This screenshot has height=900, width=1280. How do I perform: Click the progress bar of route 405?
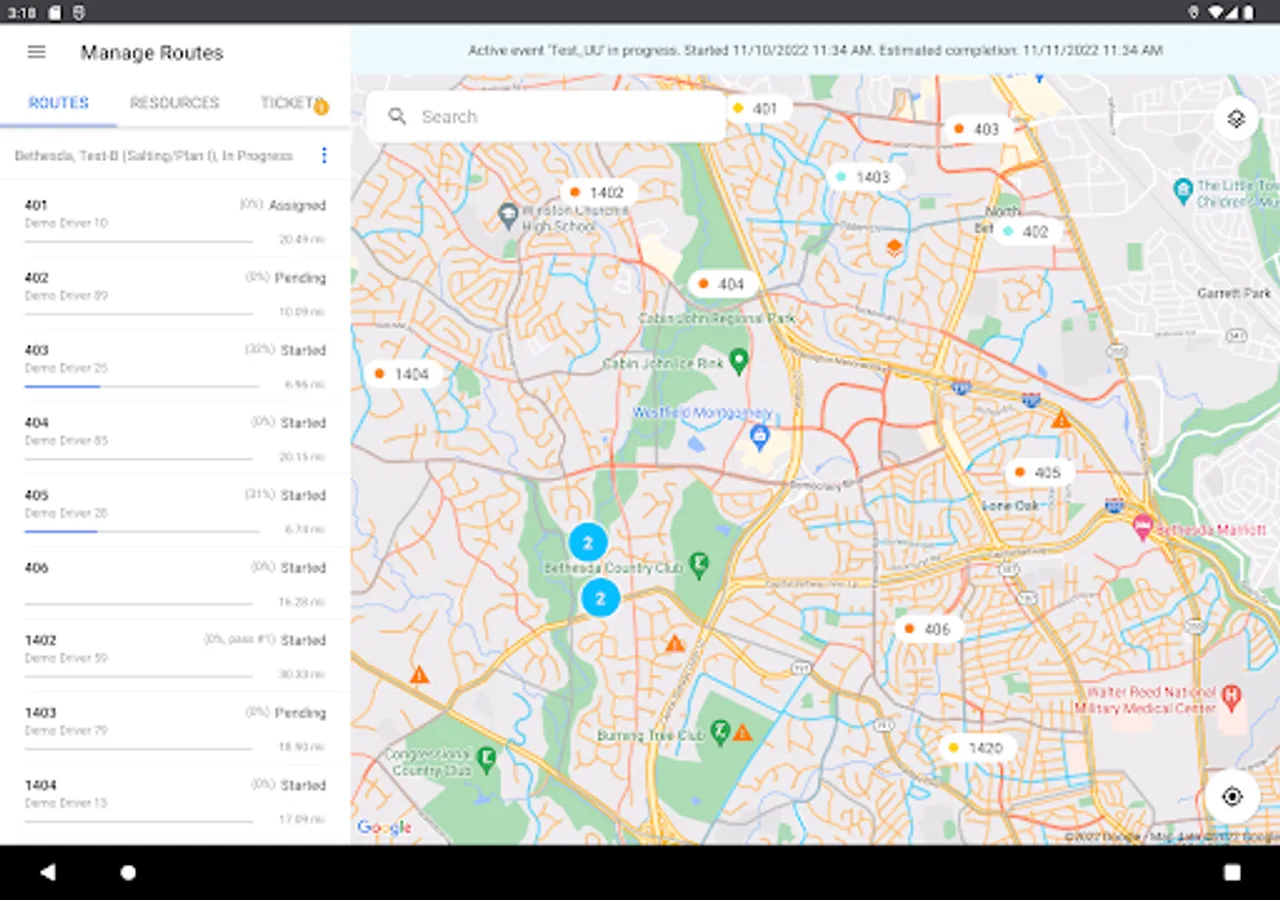(x=140, y=531)
